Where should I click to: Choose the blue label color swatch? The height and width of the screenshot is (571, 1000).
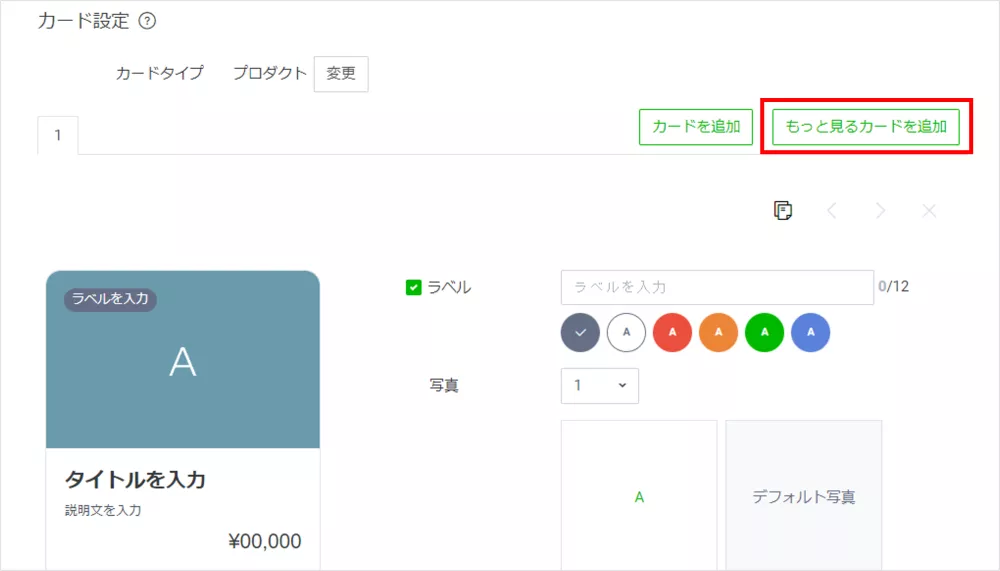click(811, 332)
